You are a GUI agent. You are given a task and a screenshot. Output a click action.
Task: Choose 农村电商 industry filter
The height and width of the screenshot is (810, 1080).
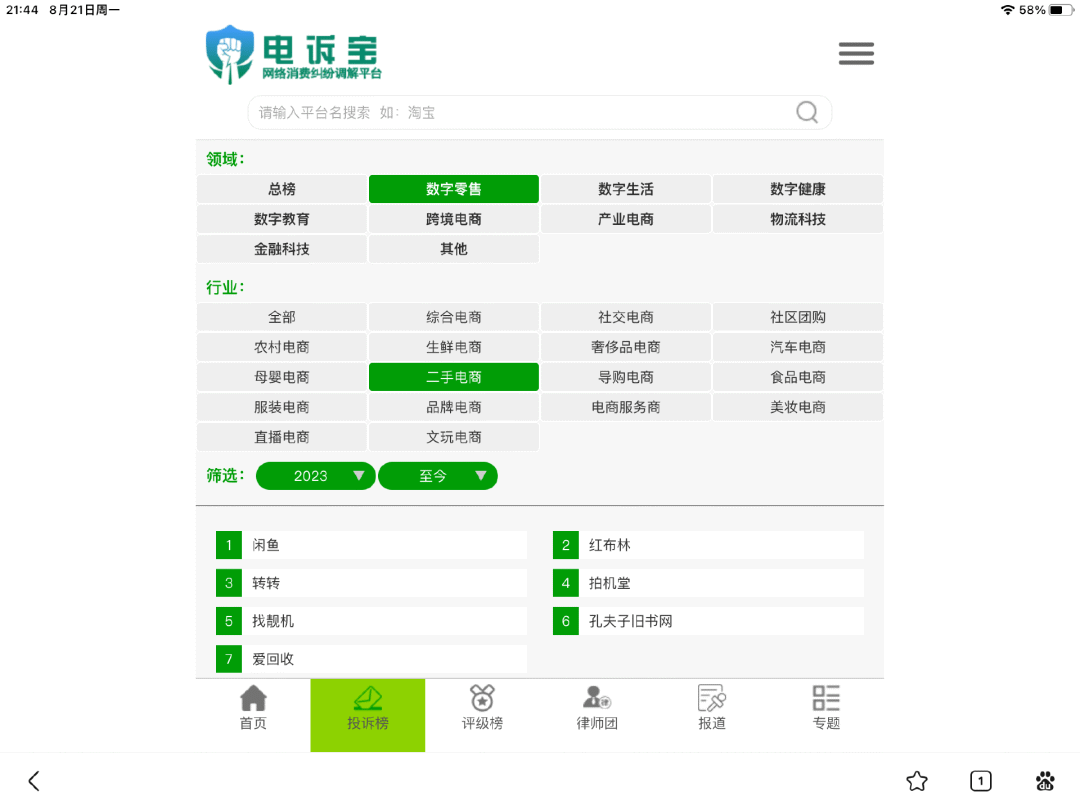tap(282, 347)
